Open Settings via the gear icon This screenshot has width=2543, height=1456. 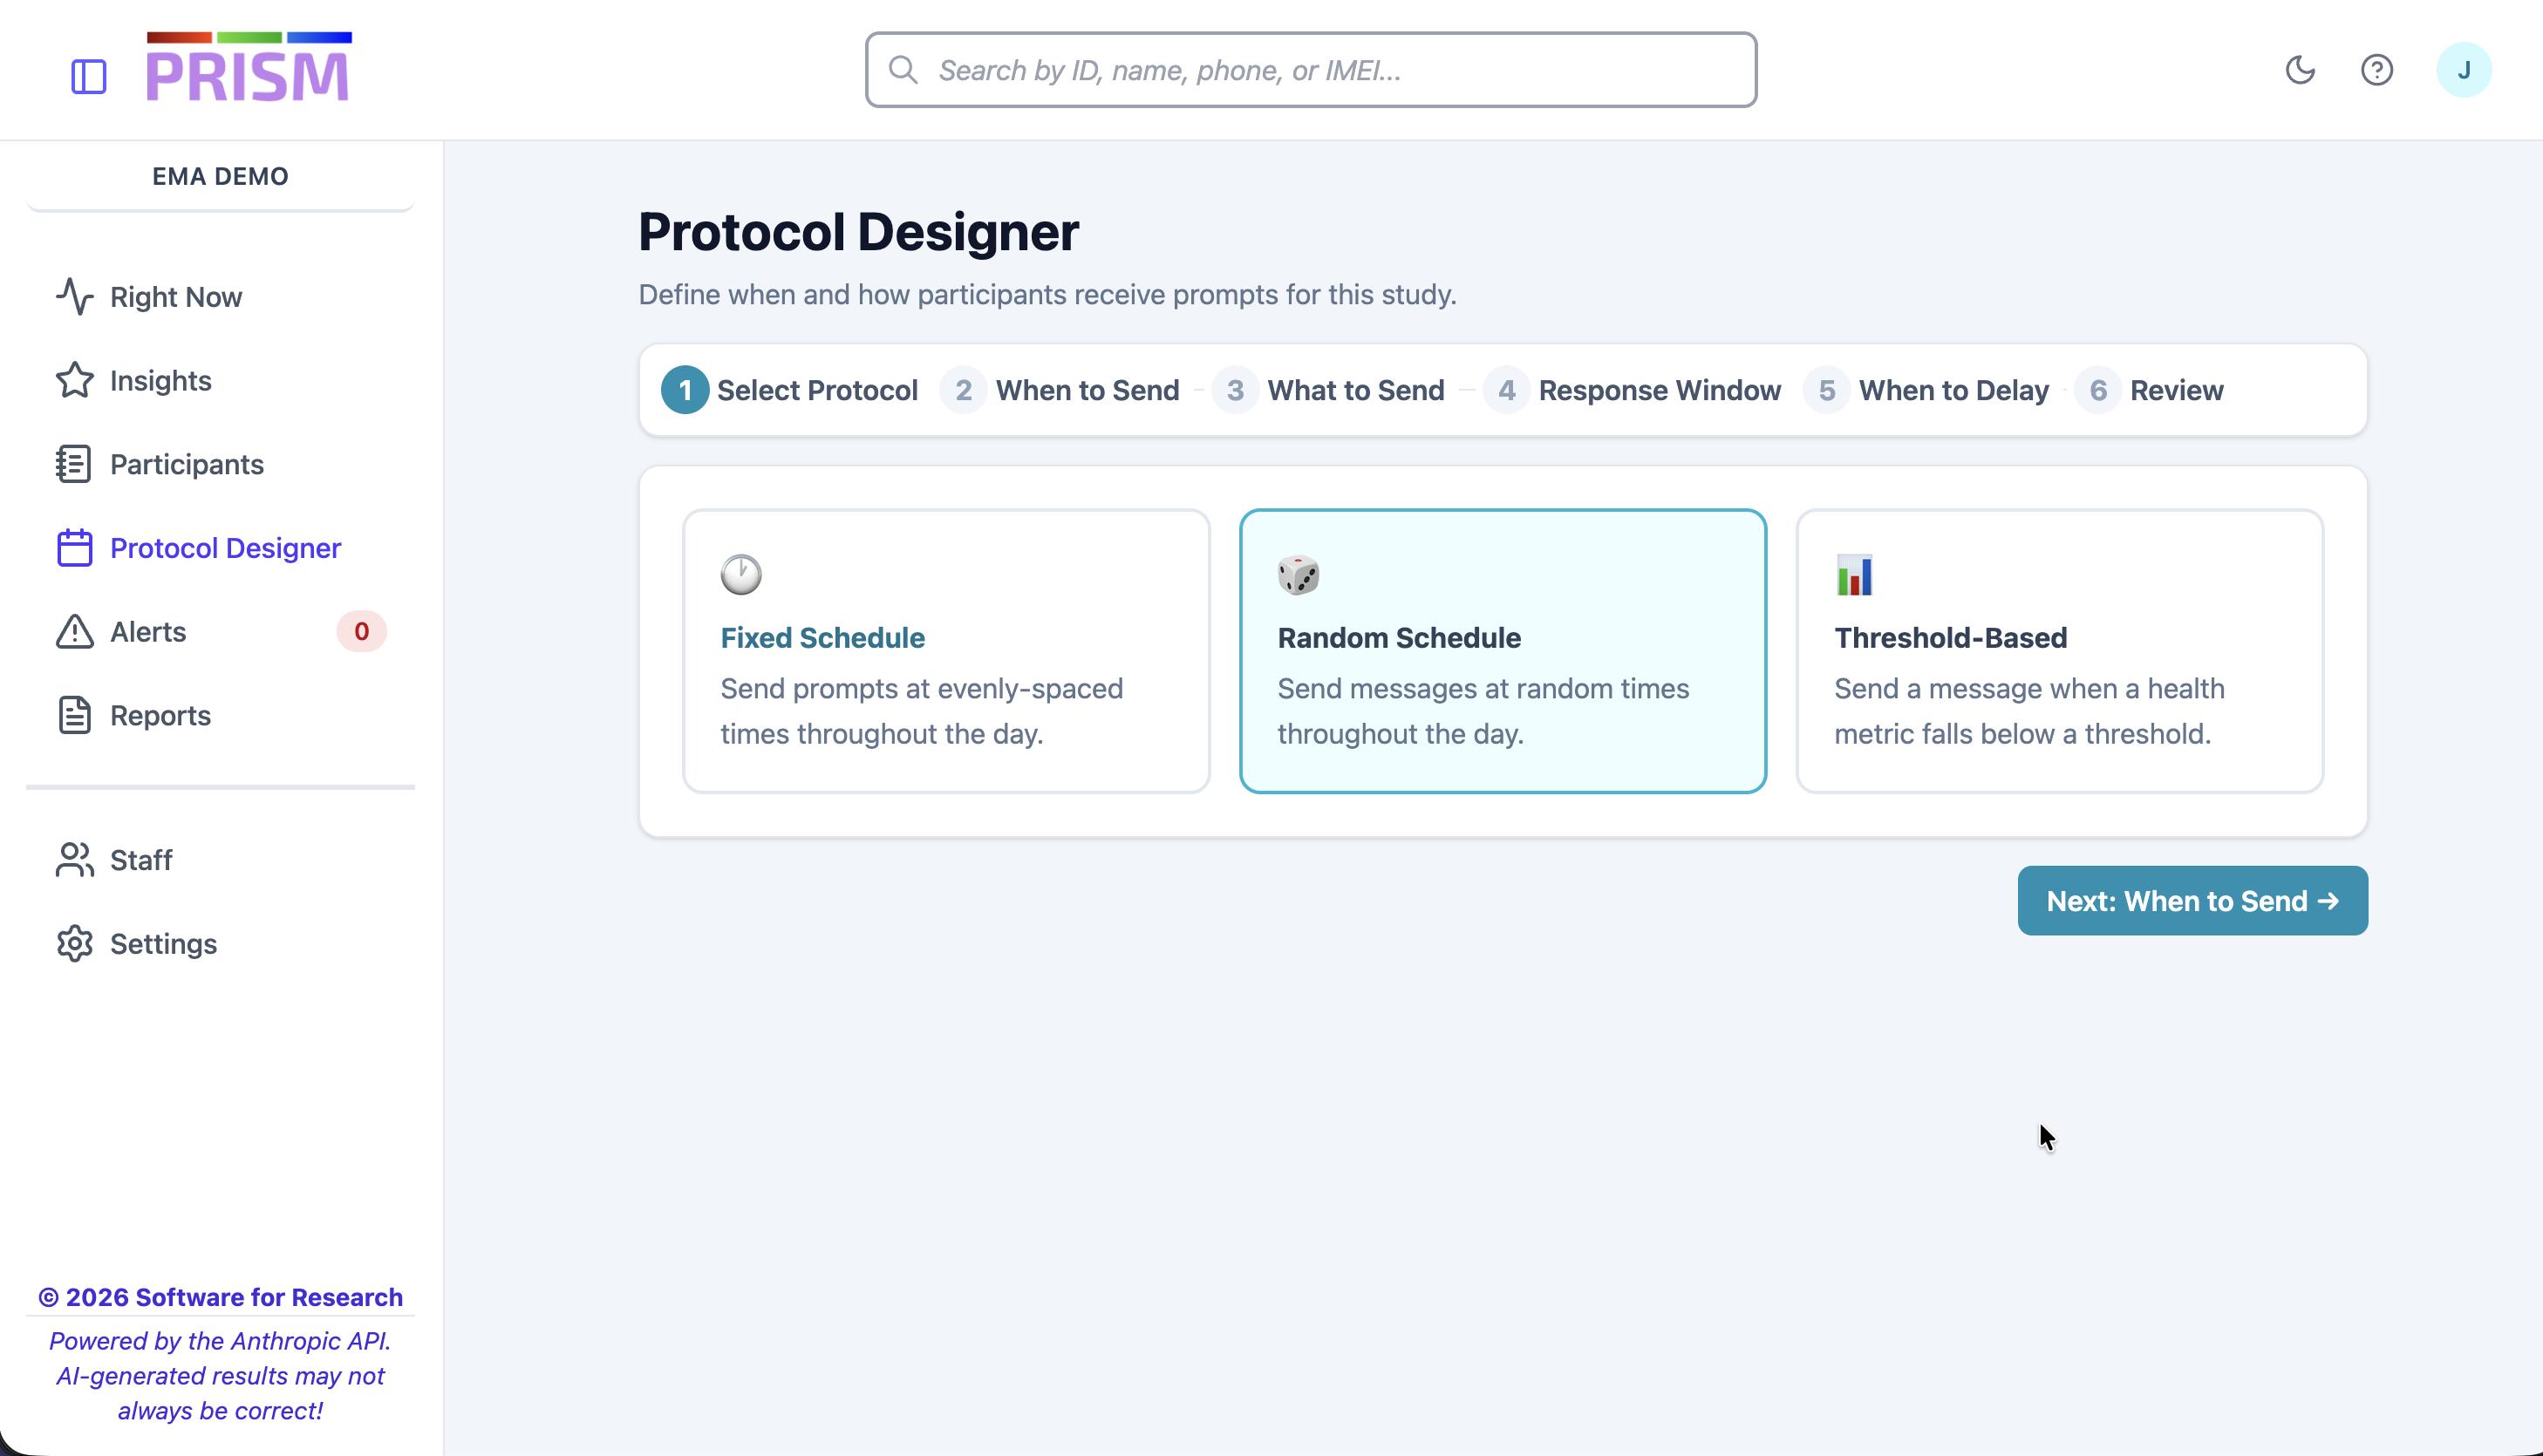click(x=162, y=943)
